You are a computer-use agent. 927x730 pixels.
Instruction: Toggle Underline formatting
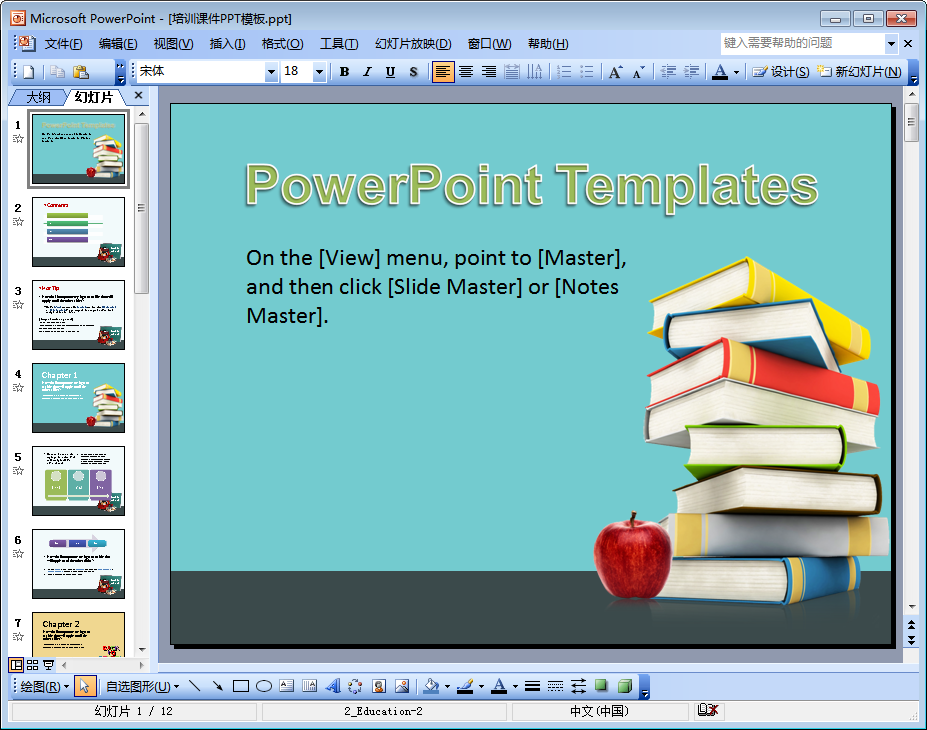click(x=390, y=72)
